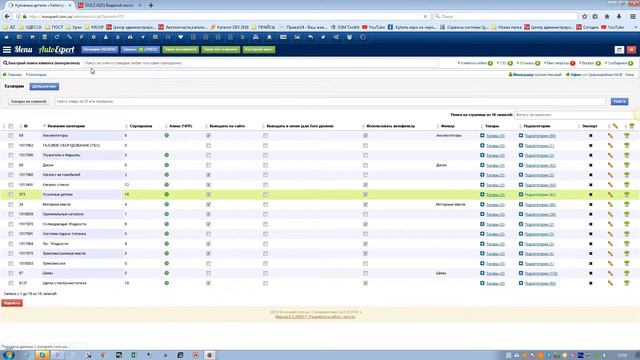Toggle 'Выводить на сайте' for Аккумуляторы
The image size is (640, 360).
pos(209,136)
